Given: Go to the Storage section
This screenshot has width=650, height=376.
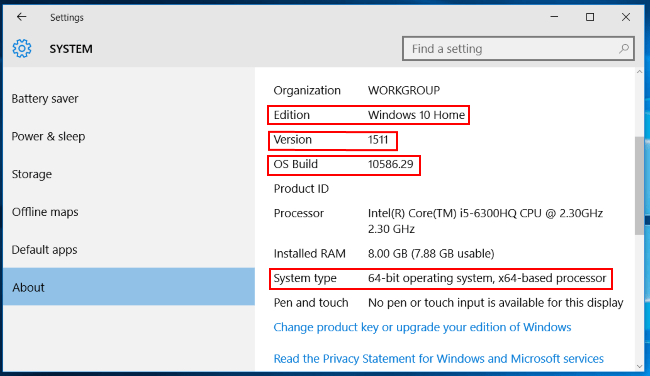Looking at the screenshot, I should tap(32, 174).
